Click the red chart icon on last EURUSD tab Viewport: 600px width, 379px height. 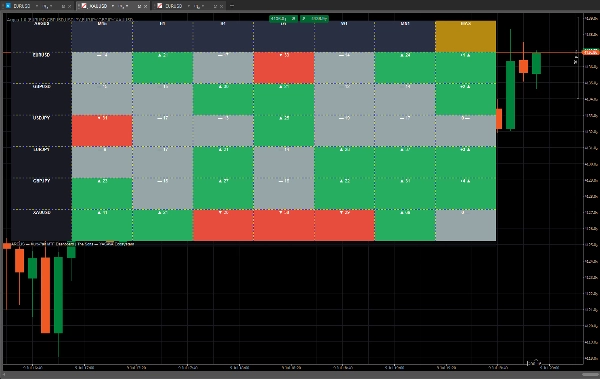pos(160,6)
